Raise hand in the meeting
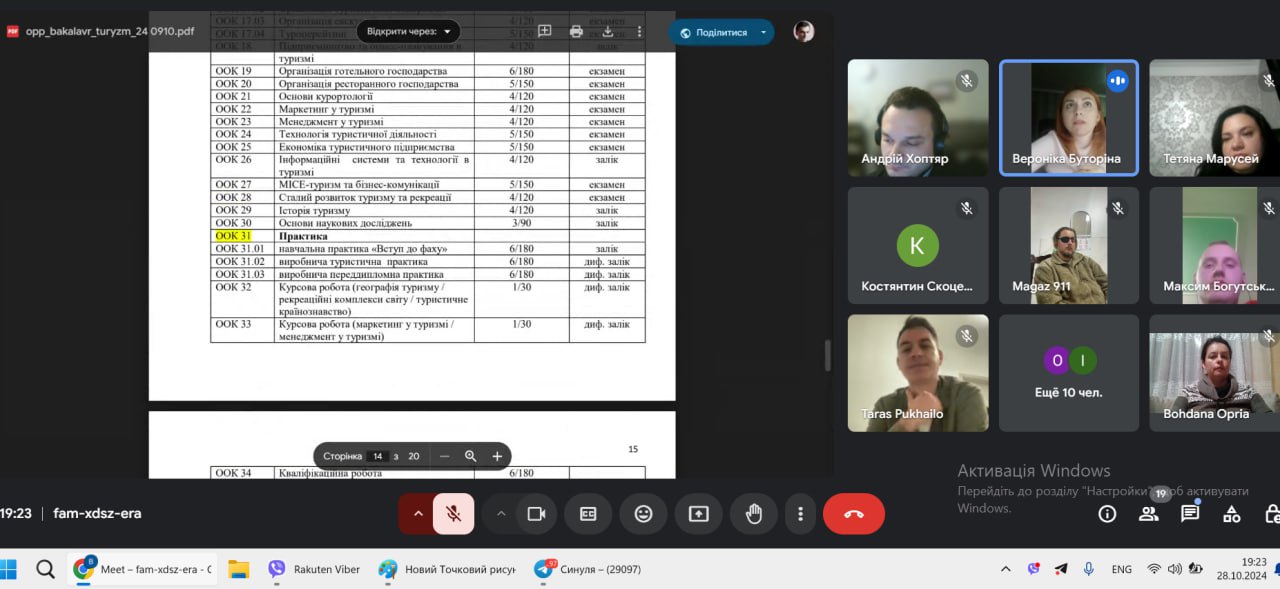This screenshot has width=1280, height=589. coord(754,514)
